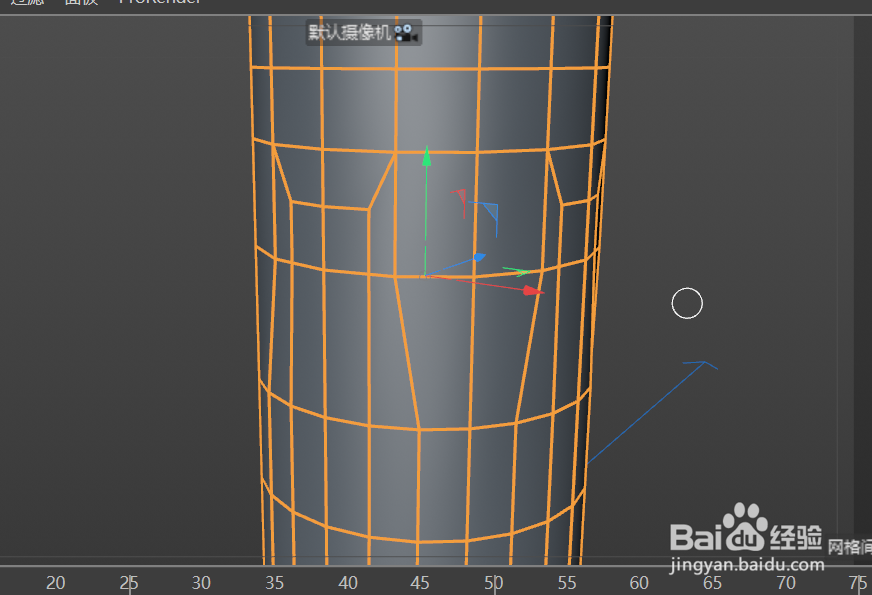Go to frame 40 on the timeline
Viewport: 872px width, 595px height.
tap(348, 582)
